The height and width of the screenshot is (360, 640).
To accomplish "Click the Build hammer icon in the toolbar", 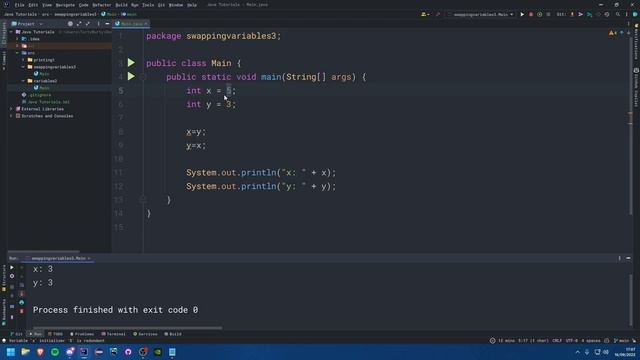I will pyautogui.click(x=438, y=14).
